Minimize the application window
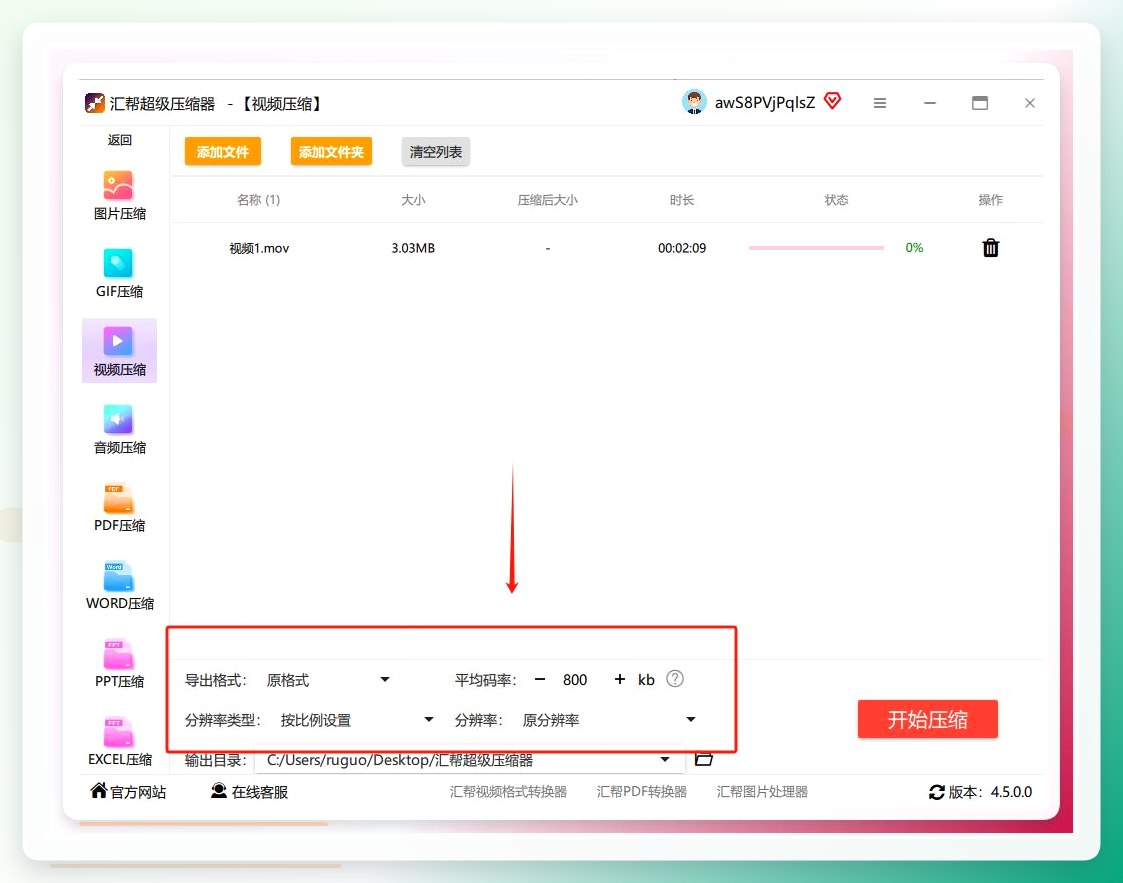1123x883 pixels. pyautogui.click(x=930, y=103)
